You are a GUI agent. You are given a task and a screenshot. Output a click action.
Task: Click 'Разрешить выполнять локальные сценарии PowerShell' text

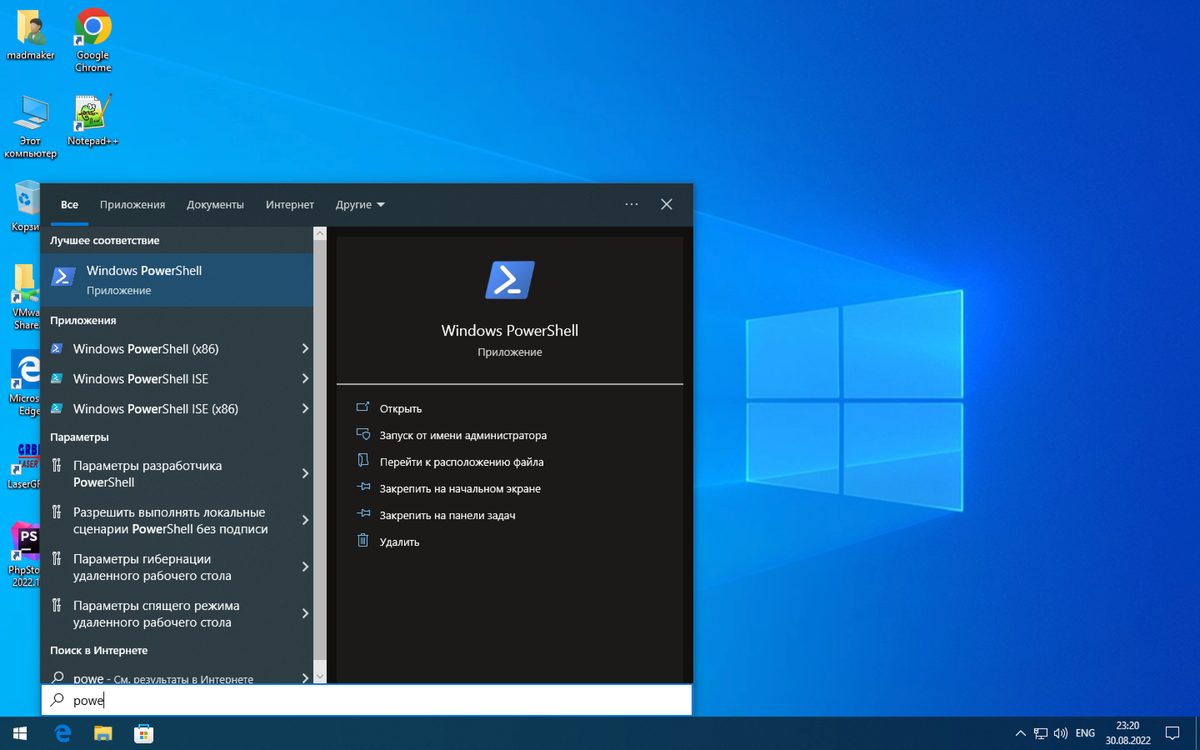pyautogui.click(x=170, y=520)
